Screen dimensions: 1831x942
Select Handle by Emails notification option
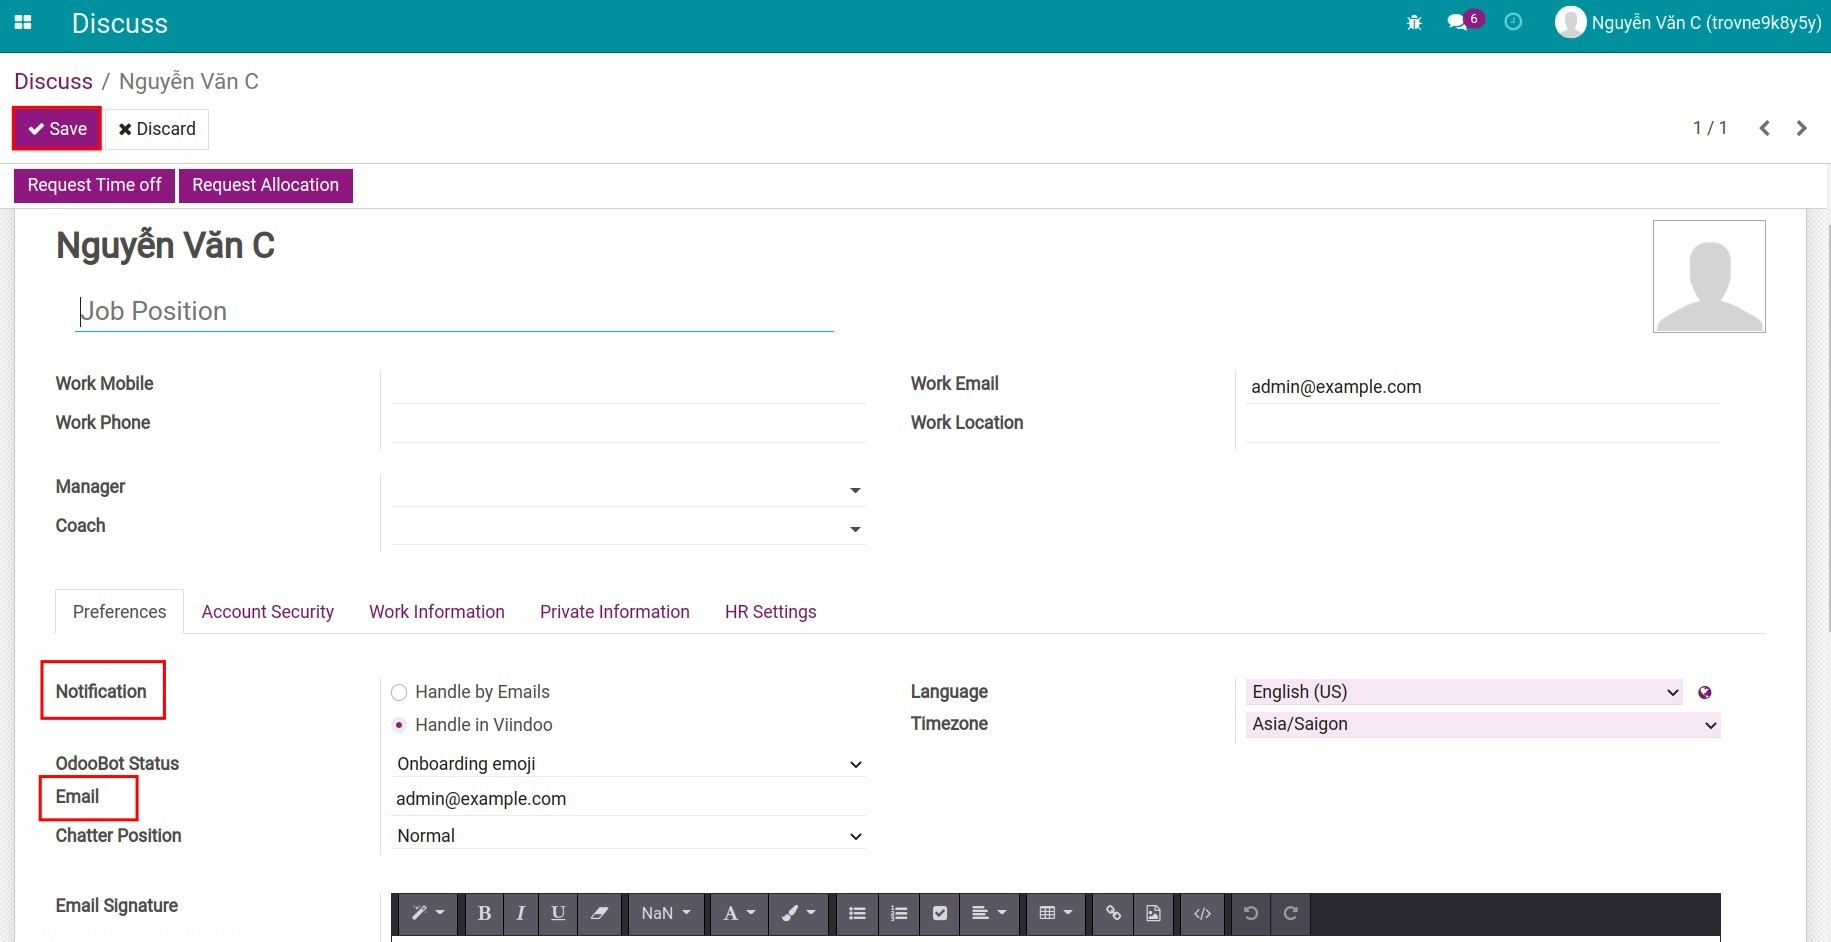(x=399, y=692)
